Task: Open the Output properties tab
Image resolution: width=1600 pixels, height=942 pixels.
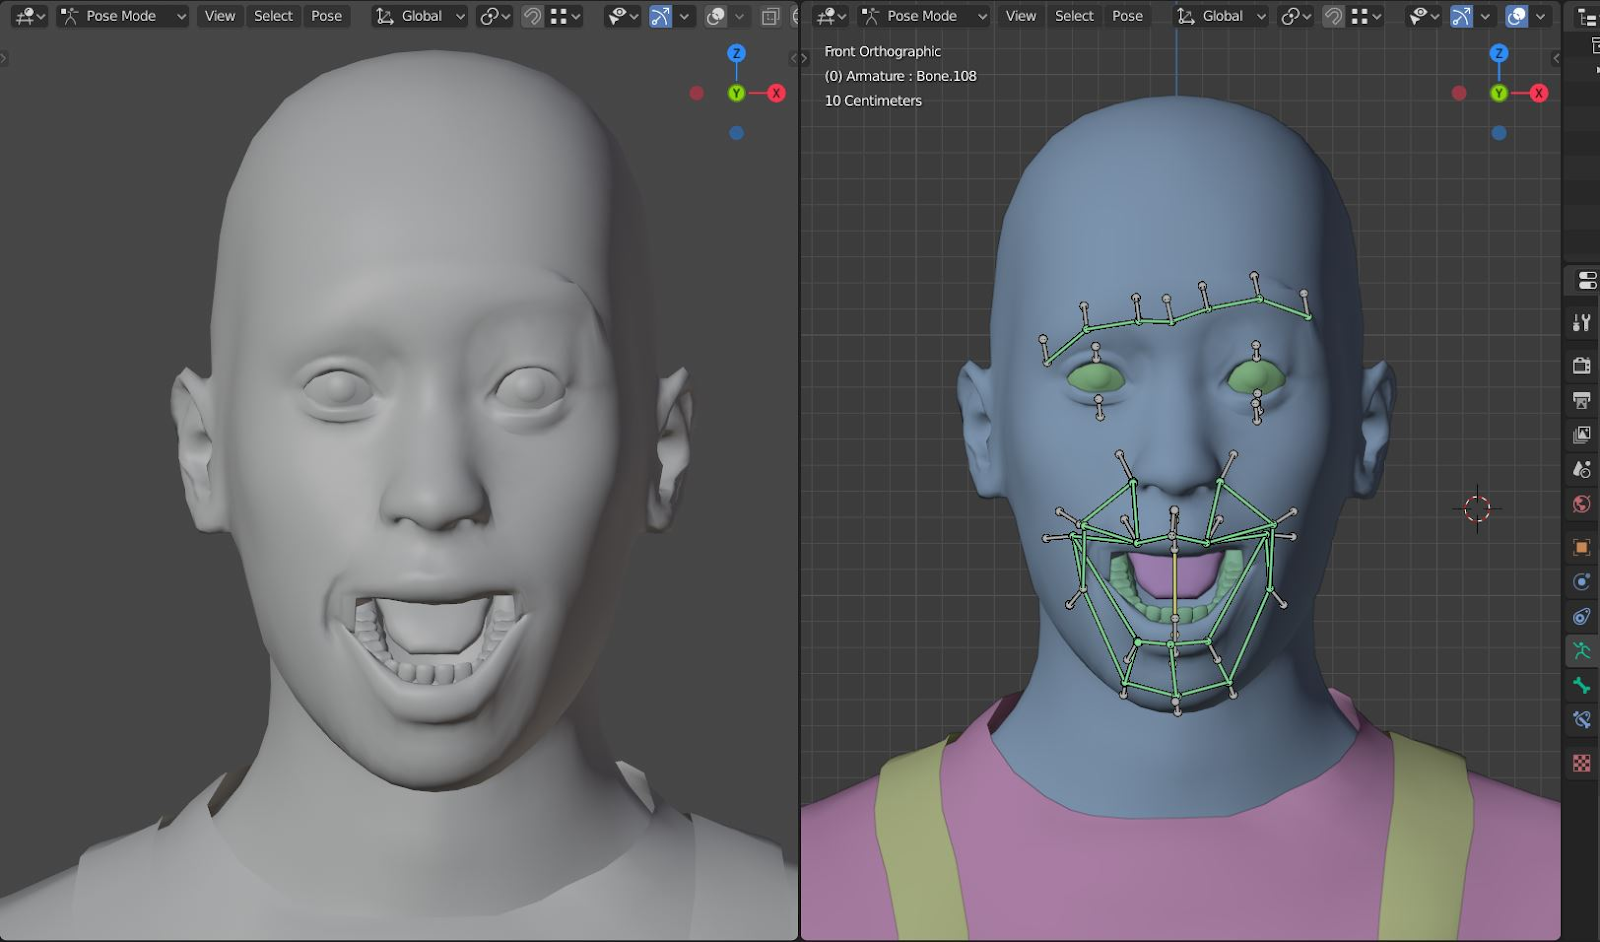Action: [x=1581, y=401]
